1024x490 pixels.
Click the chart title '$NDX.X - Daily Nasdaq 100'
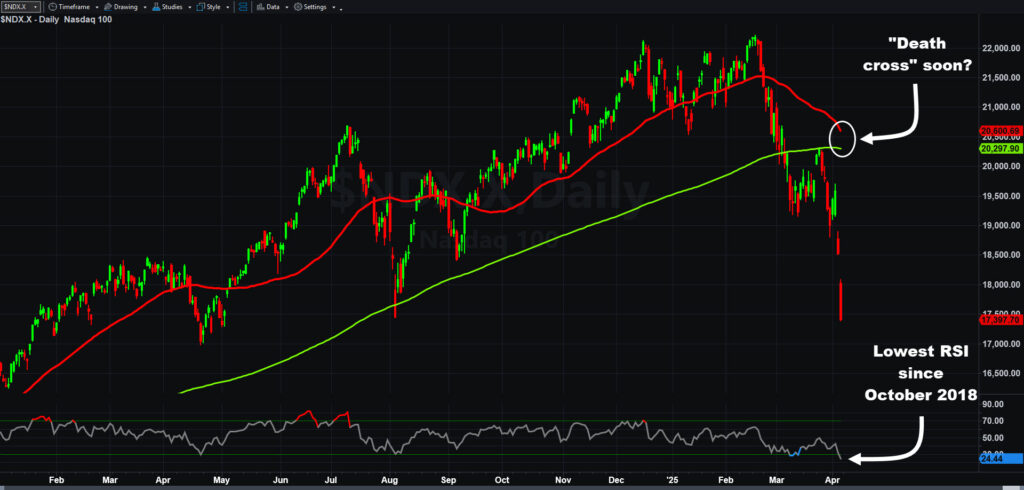[56, 20]
